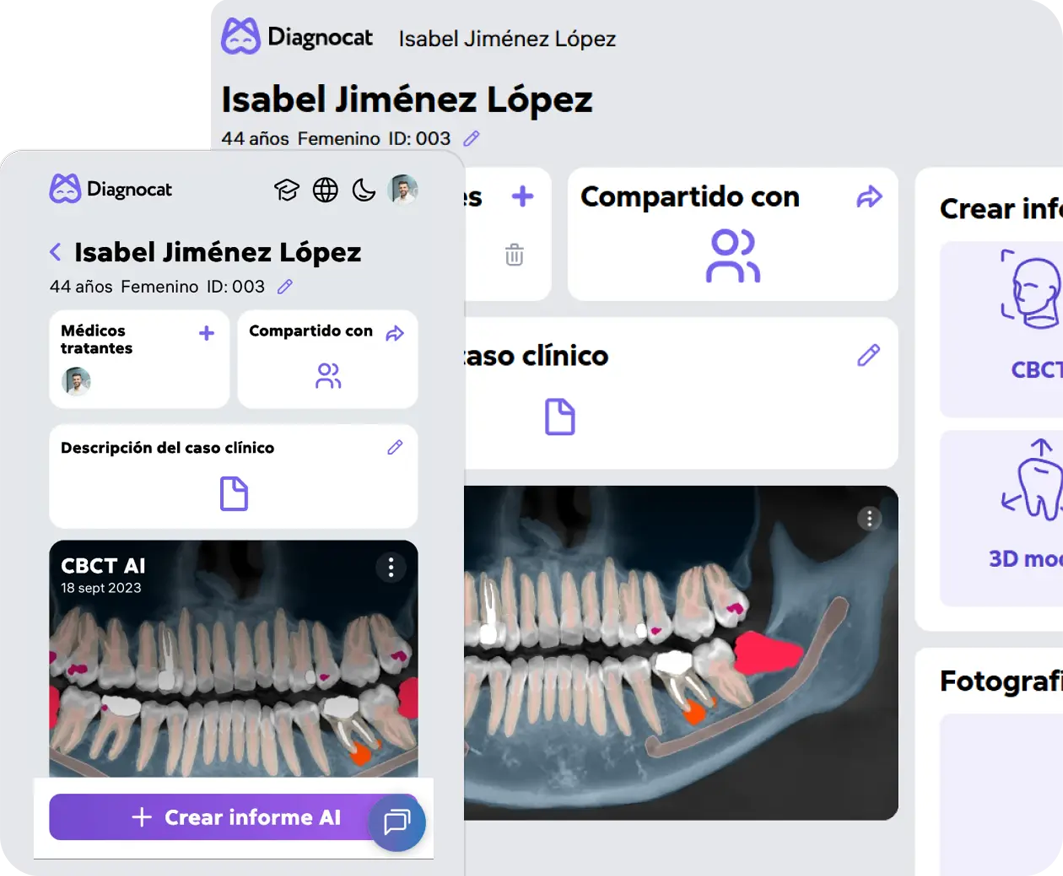The image size is (1063, 876).
Task: Click the trash delete icon in background panel
Action: click(x=514, y=255)
